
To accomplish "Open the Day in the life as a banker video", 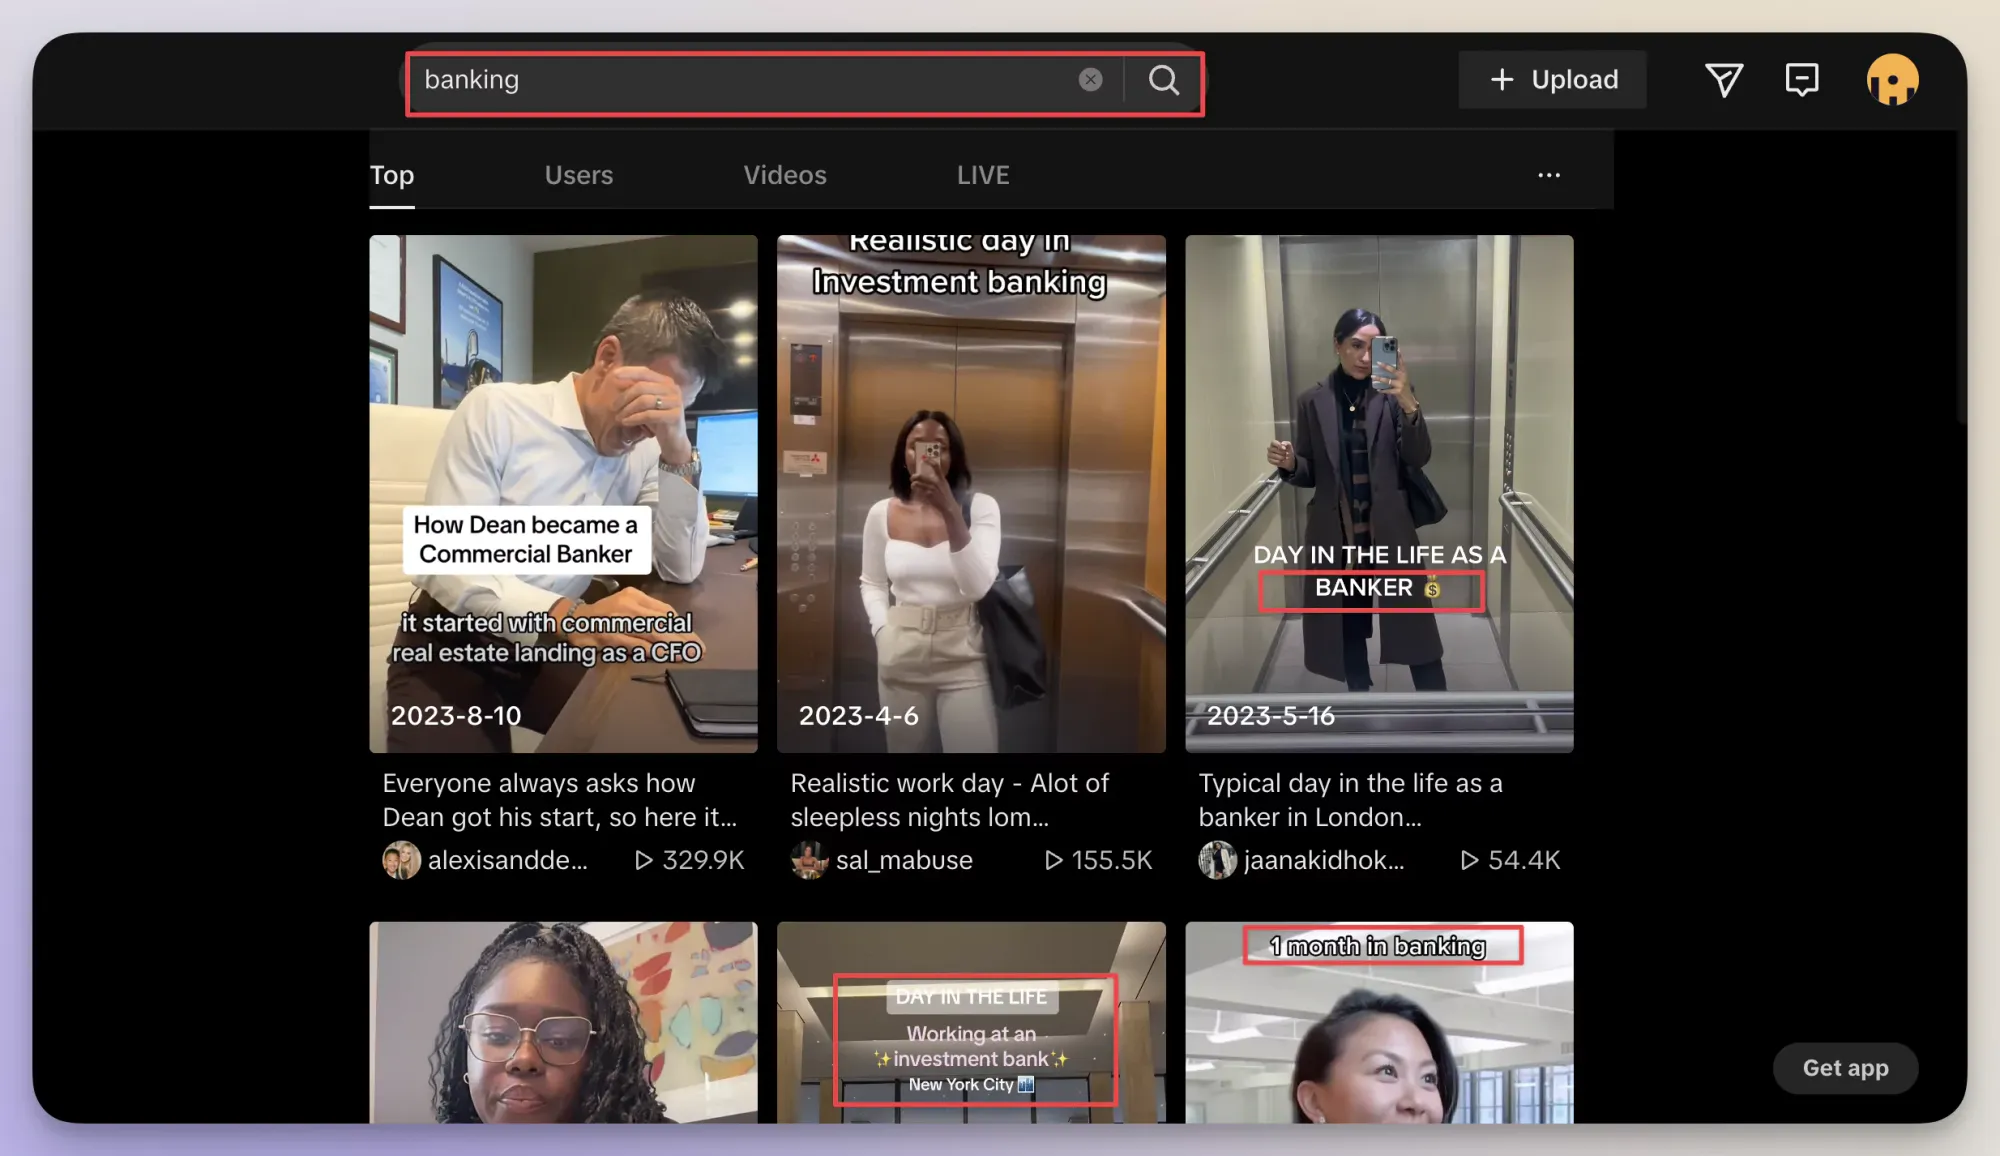I will [x=1379, y=494].
